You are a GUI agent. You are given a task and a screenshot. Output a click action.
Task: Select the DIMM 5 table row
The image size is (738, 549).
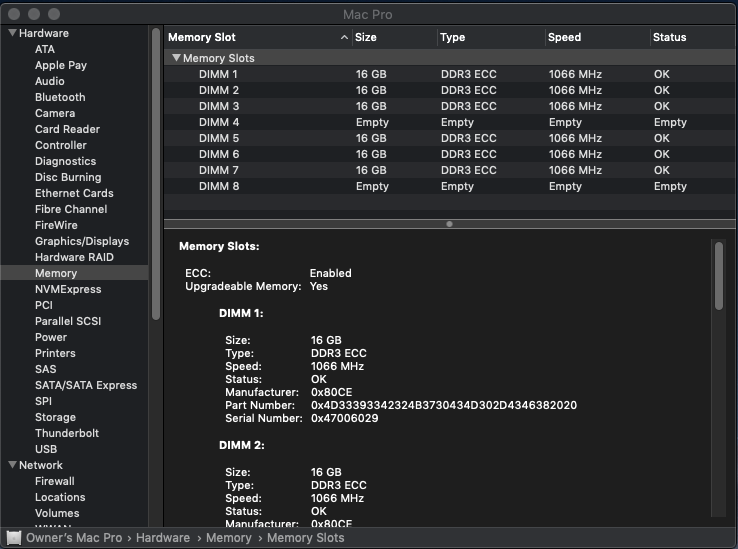click(x=450, y=138)
